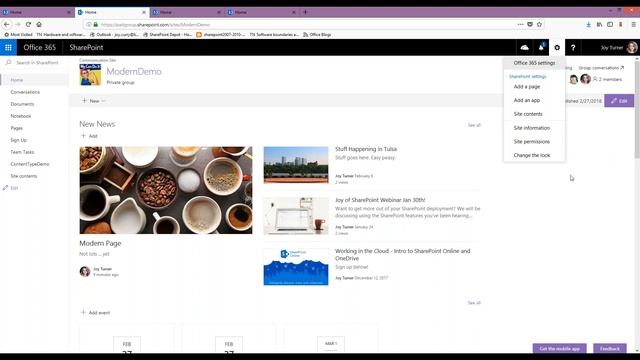Open Site contents from settings menu
Image resolution: width=640 pixels, height=360 pixels.
[528, 114]
